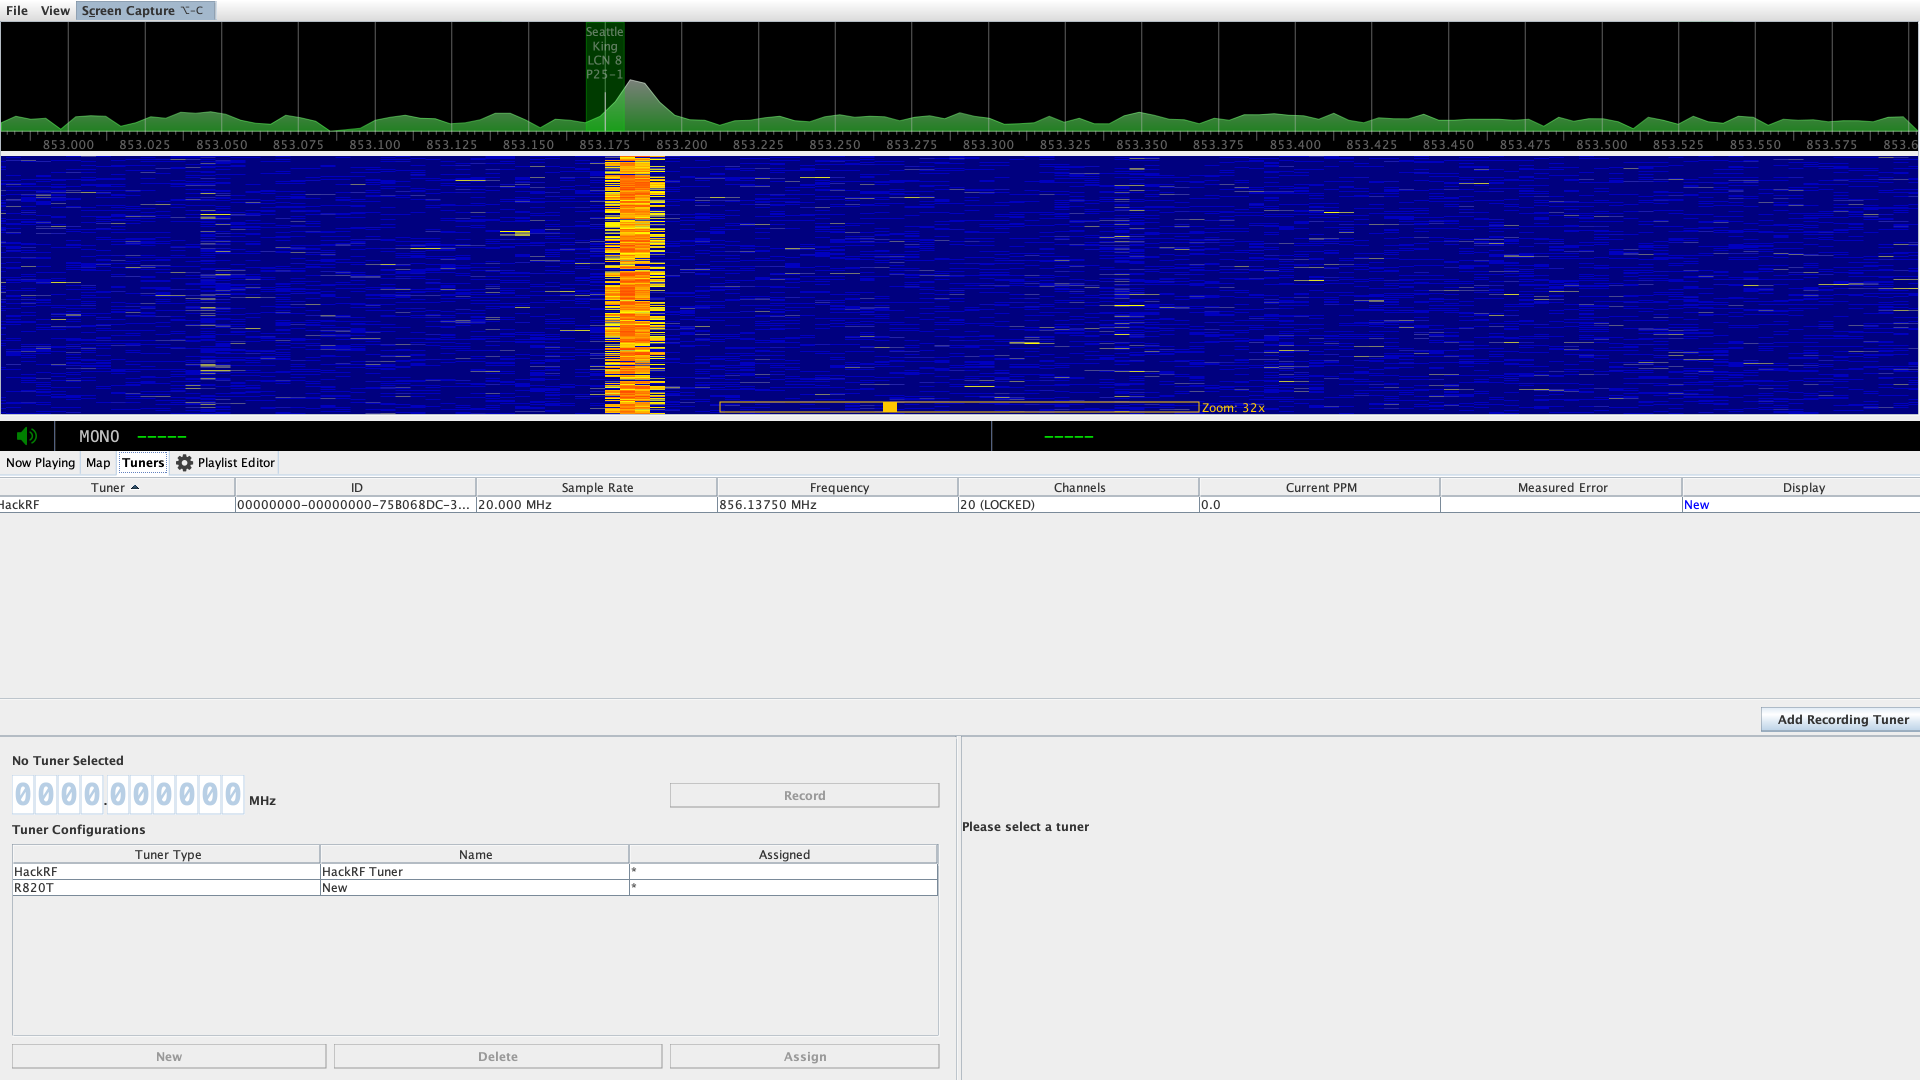Viewport: 1920px width, 1080px height.
Task: Switch to the Now Playing tab
Action: pyautogui.click(x=40, y=463)
